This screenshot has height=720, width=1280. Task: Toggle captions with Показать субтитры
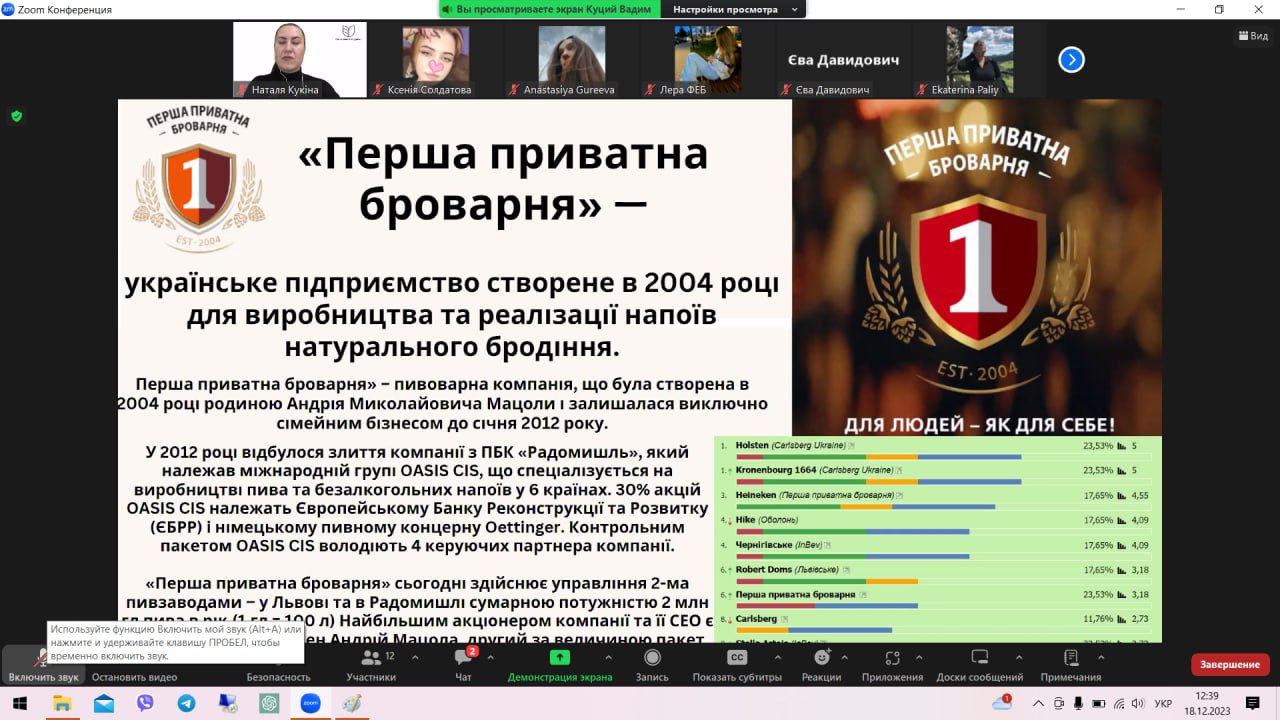(737, 658)
